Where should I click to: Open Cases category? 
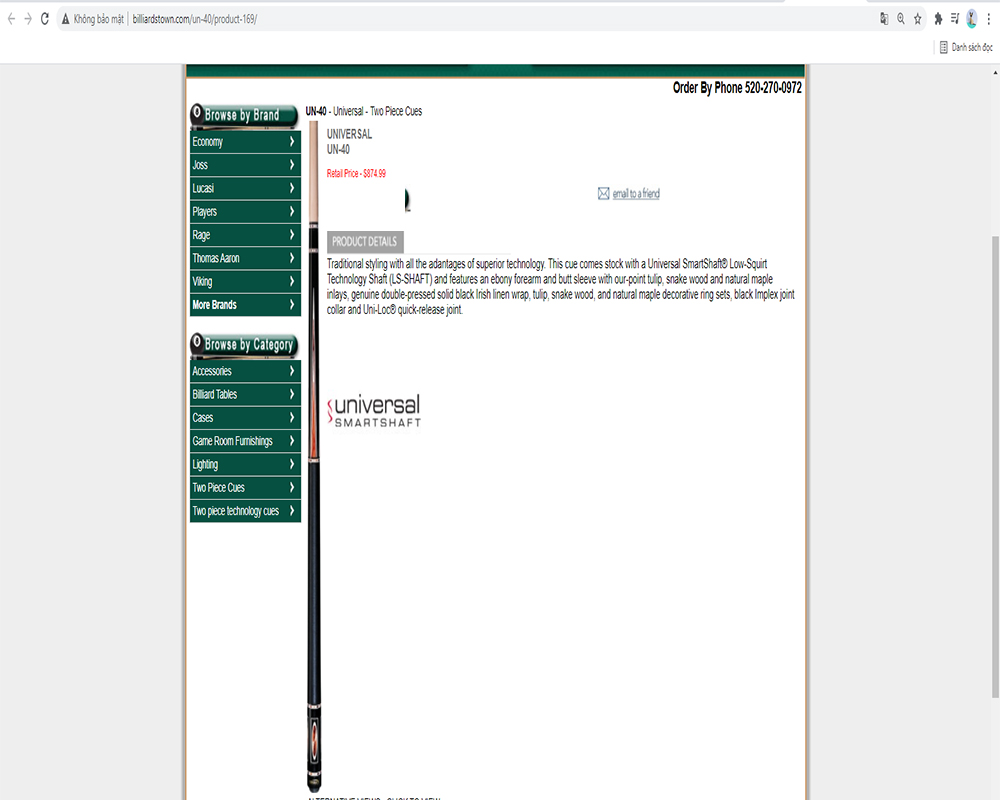(245, 418)
